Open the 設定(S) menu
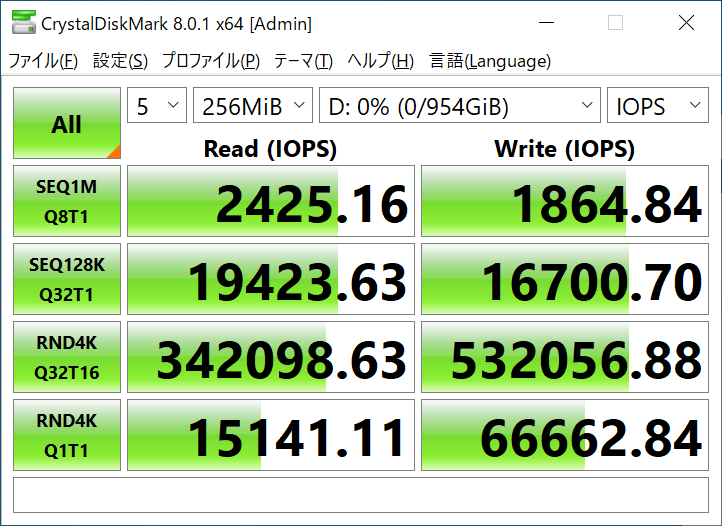The image size is (722, 526). 120,61
